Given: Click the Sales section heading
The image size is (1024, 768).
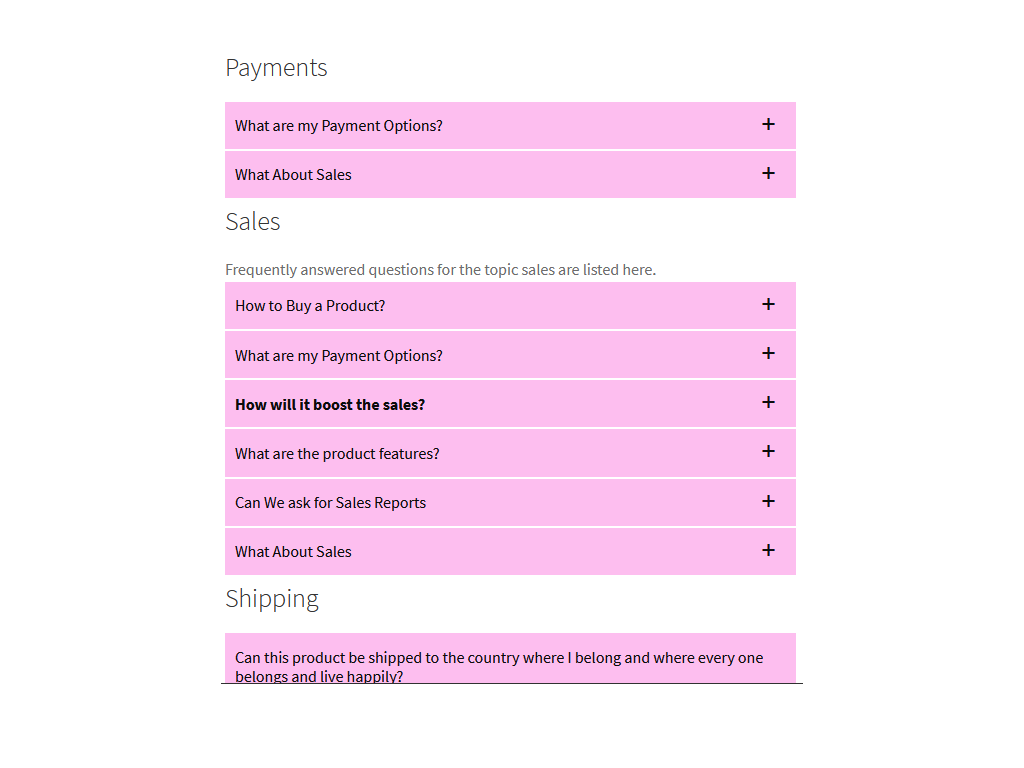Looking at the screenshot, I should (x=253, y=222).
